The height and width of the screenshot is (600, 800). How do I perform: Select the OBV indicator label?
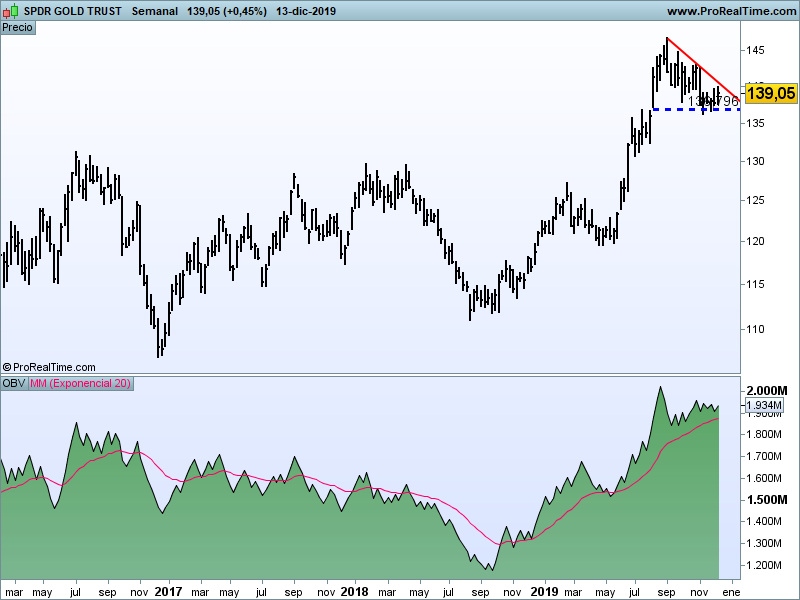[x=14, y=384]
